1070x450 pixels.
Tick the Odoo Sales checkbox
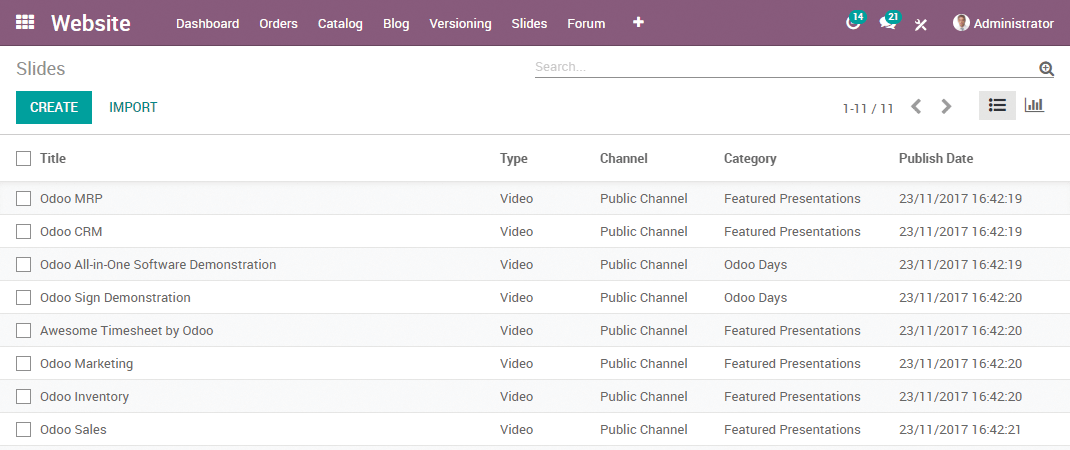pyautogui.click(x=24, y=430)
